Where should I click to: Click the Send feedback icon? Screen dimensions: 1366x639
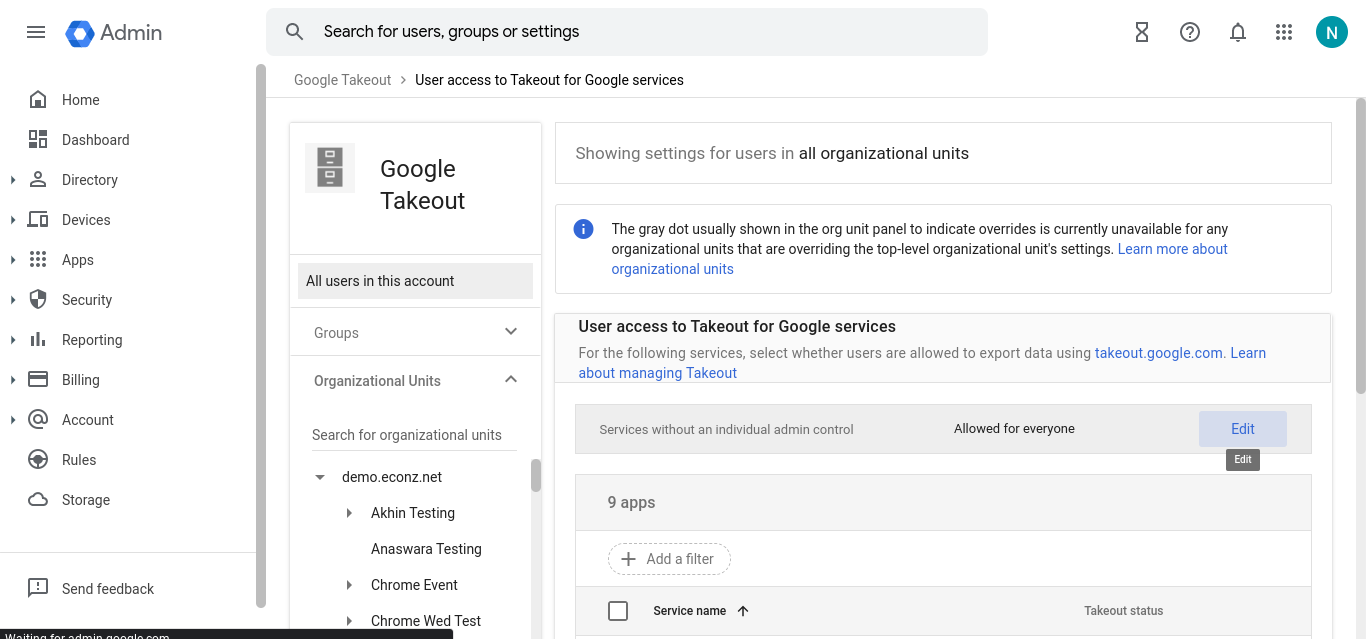(x=38, y=588)
